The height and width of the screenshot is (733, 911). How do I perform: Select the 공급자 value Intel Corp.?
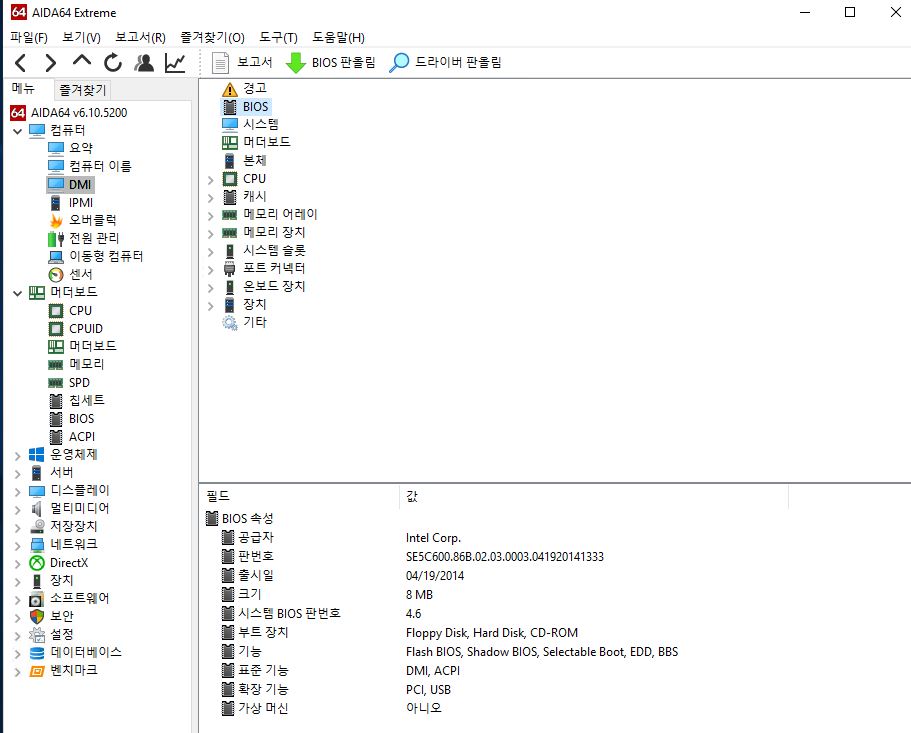(x=433, y=538)
